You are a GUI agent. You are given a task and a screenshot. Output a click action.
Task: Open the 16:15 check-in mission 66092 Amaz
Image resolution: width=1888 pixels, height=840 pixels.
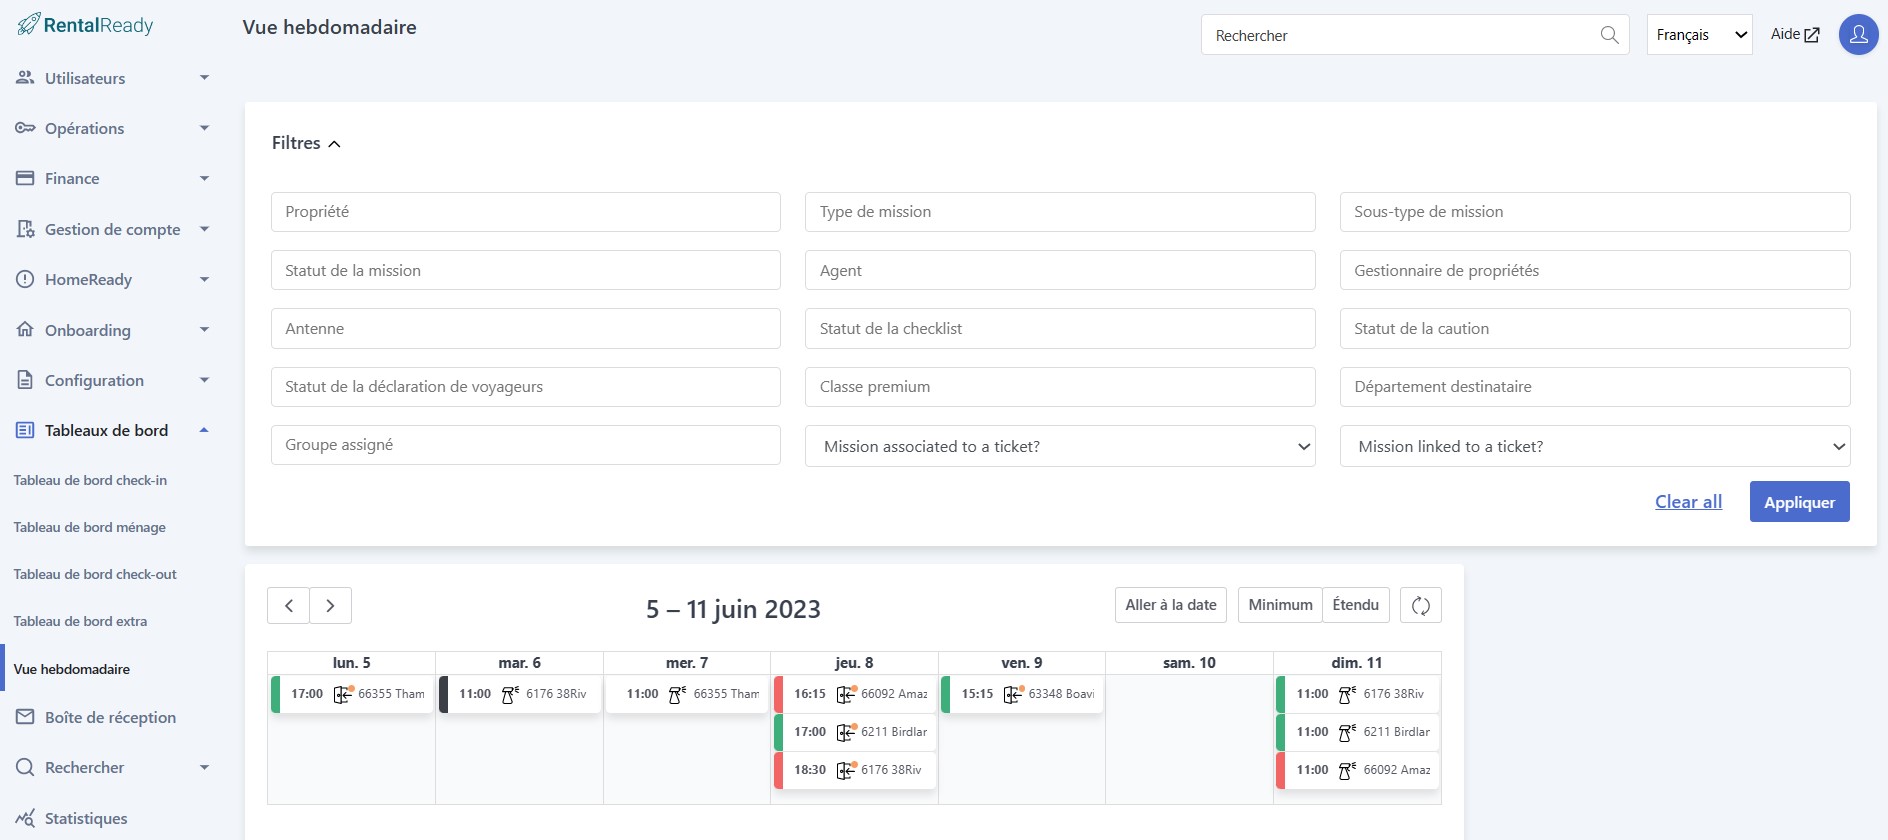point(855,694)
